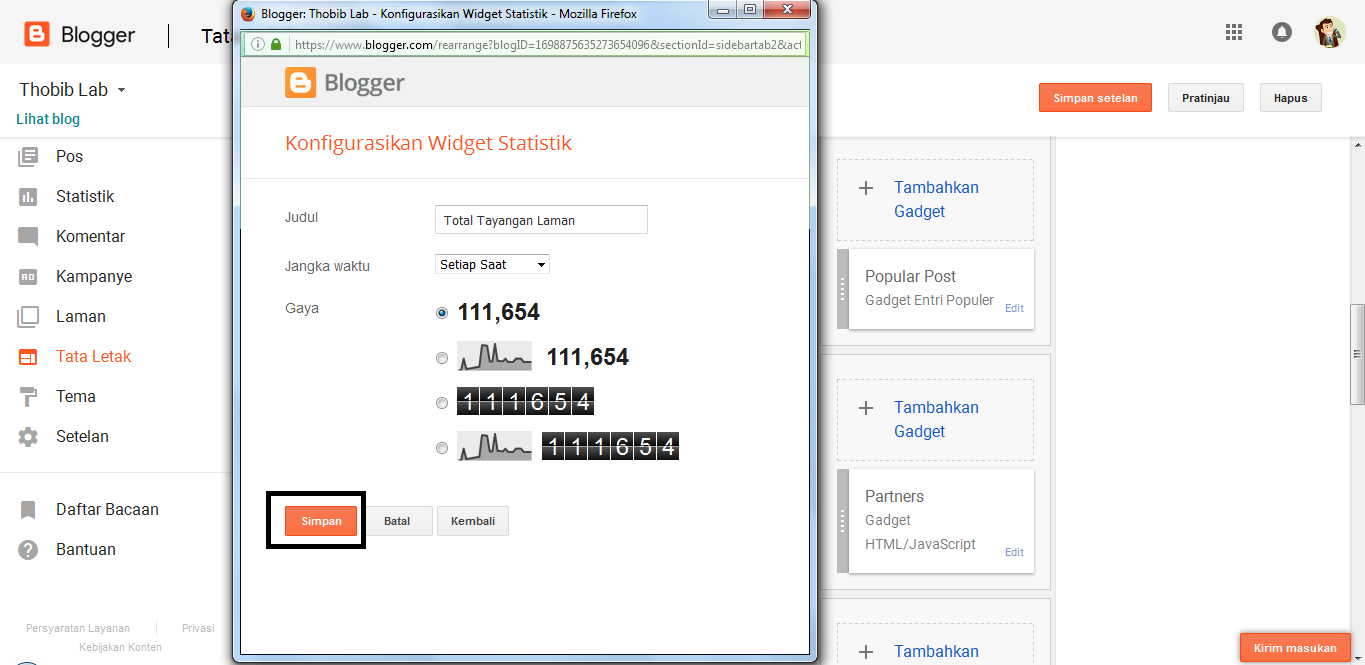Click the Bantuan question mark icon
This screenshot has width=1365, height=665.
point(28,550)
